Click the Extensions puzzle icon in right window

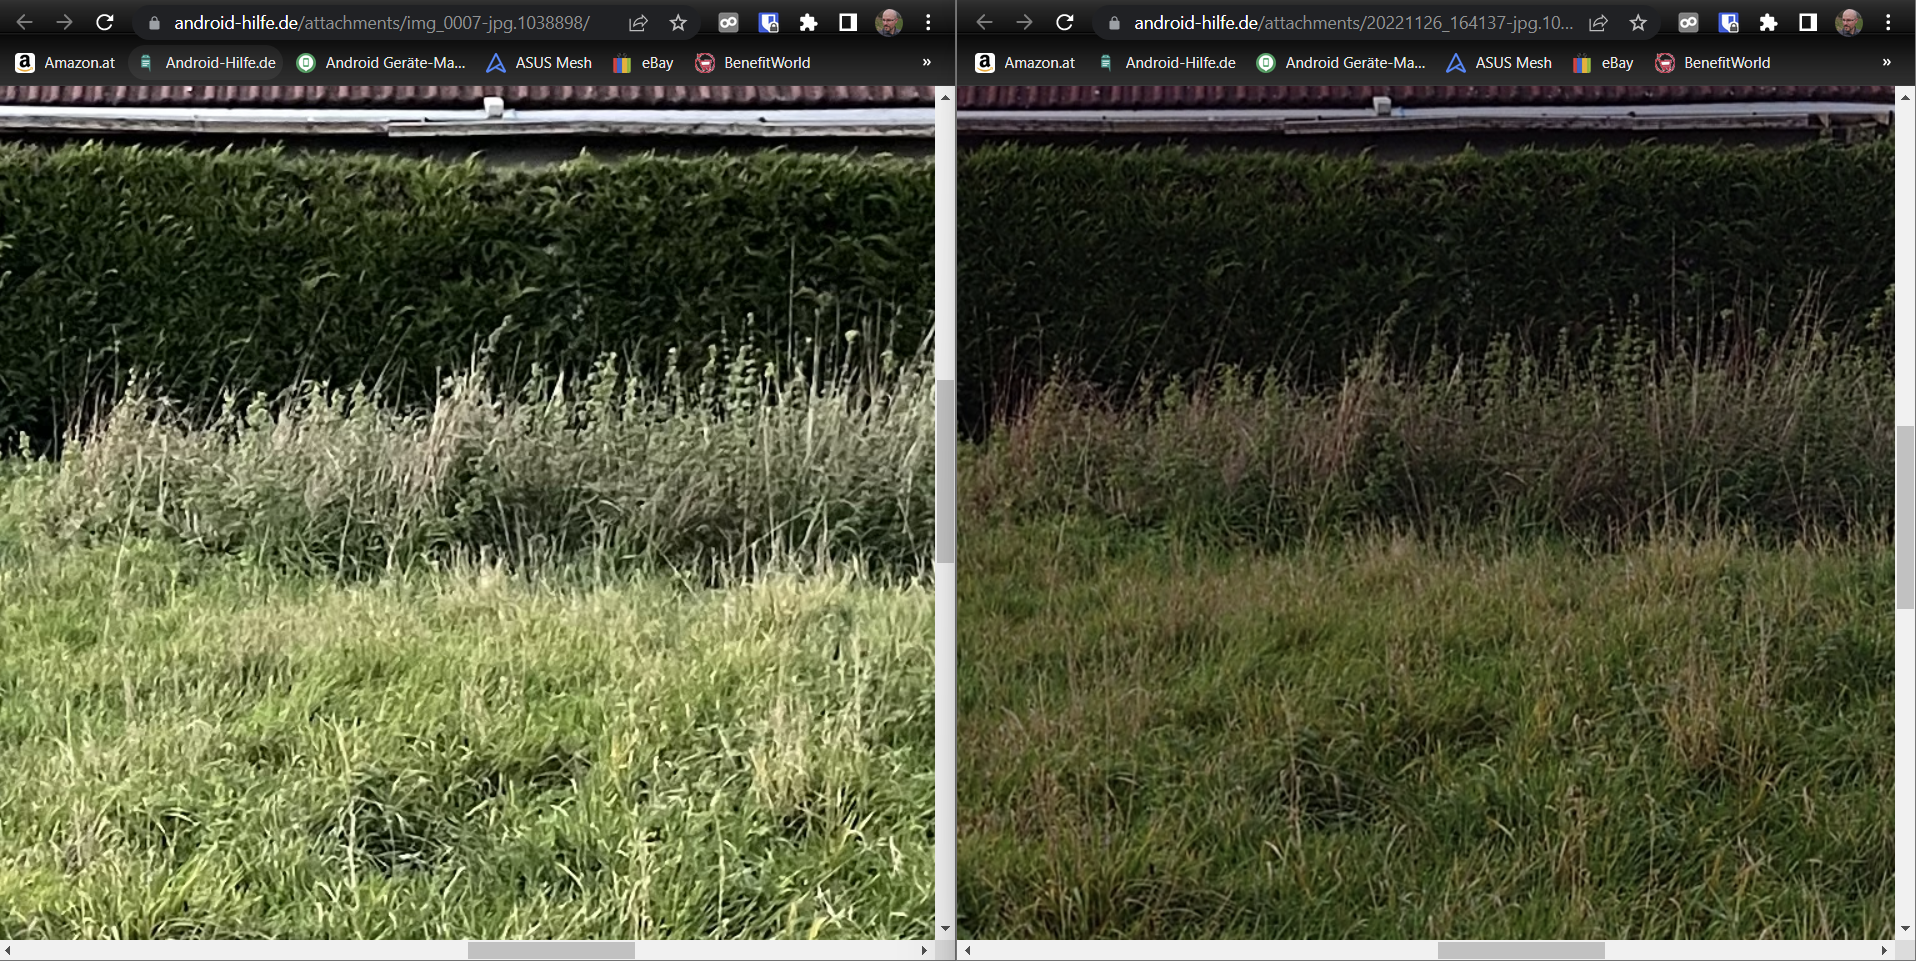pos(1768,22)
